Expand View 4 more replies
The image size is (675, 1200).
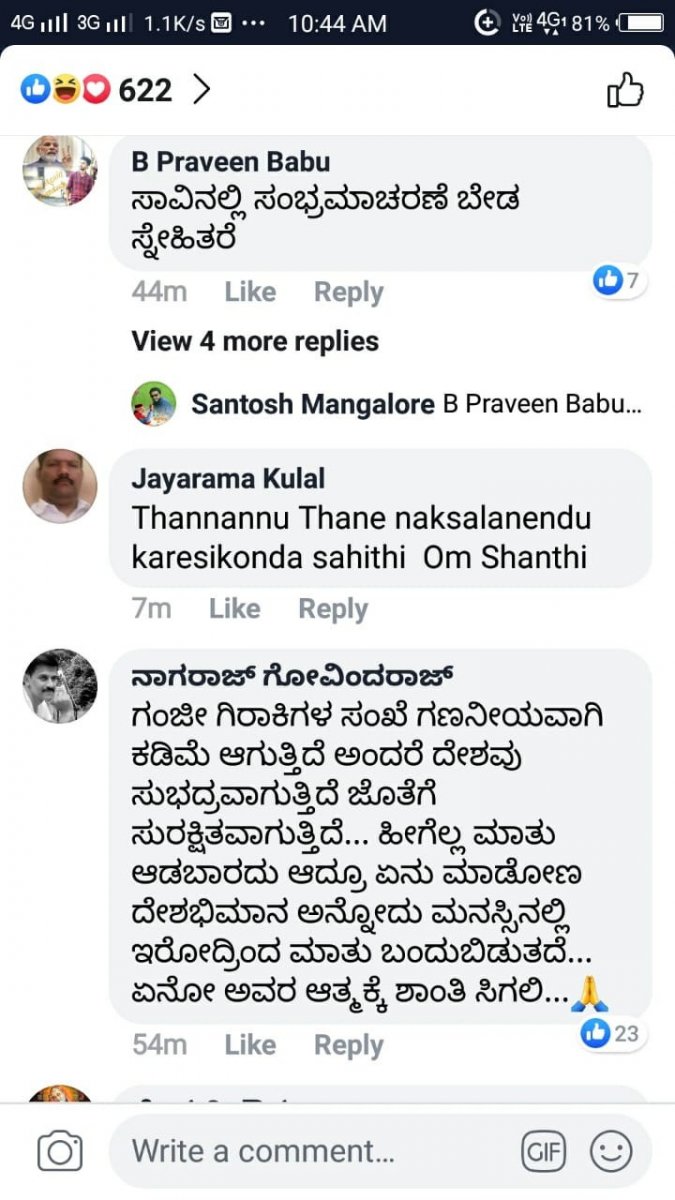(x=255, y=341)
